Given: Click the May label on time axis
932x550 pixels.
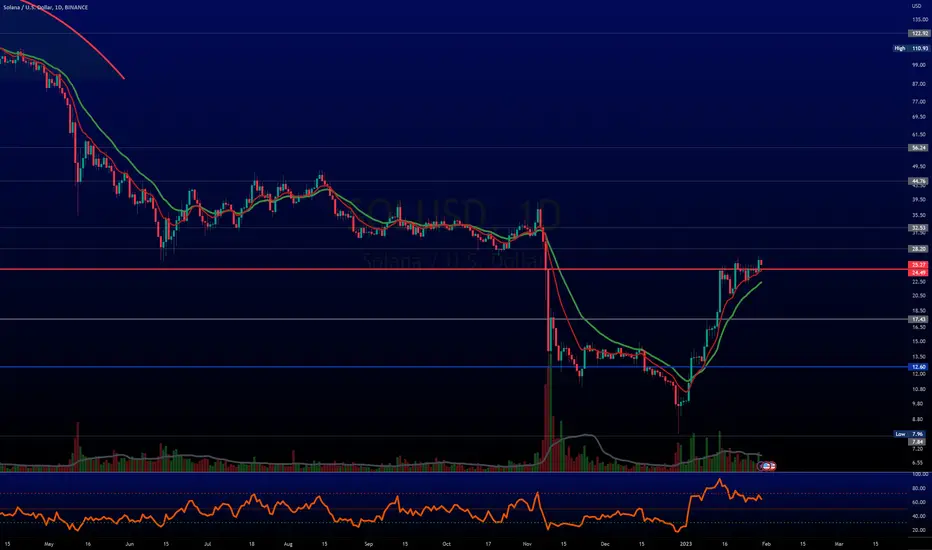Looking at the screenshot, I should click(x=49, y=544).
